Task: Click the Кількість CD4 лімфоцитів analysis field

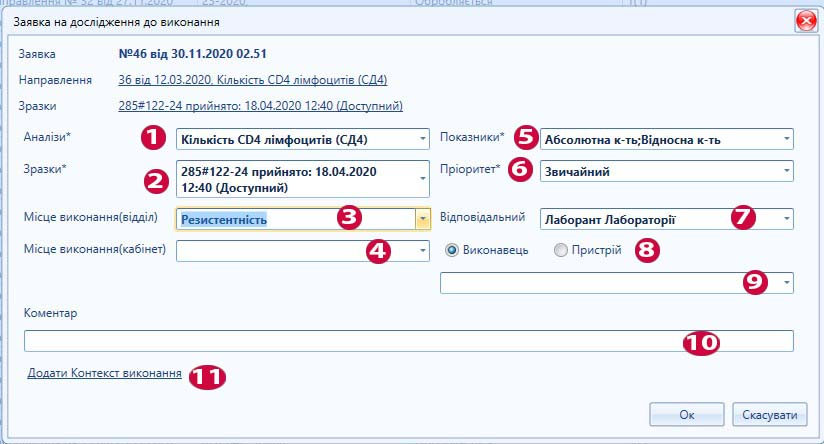Action: (x=280, y=139)
